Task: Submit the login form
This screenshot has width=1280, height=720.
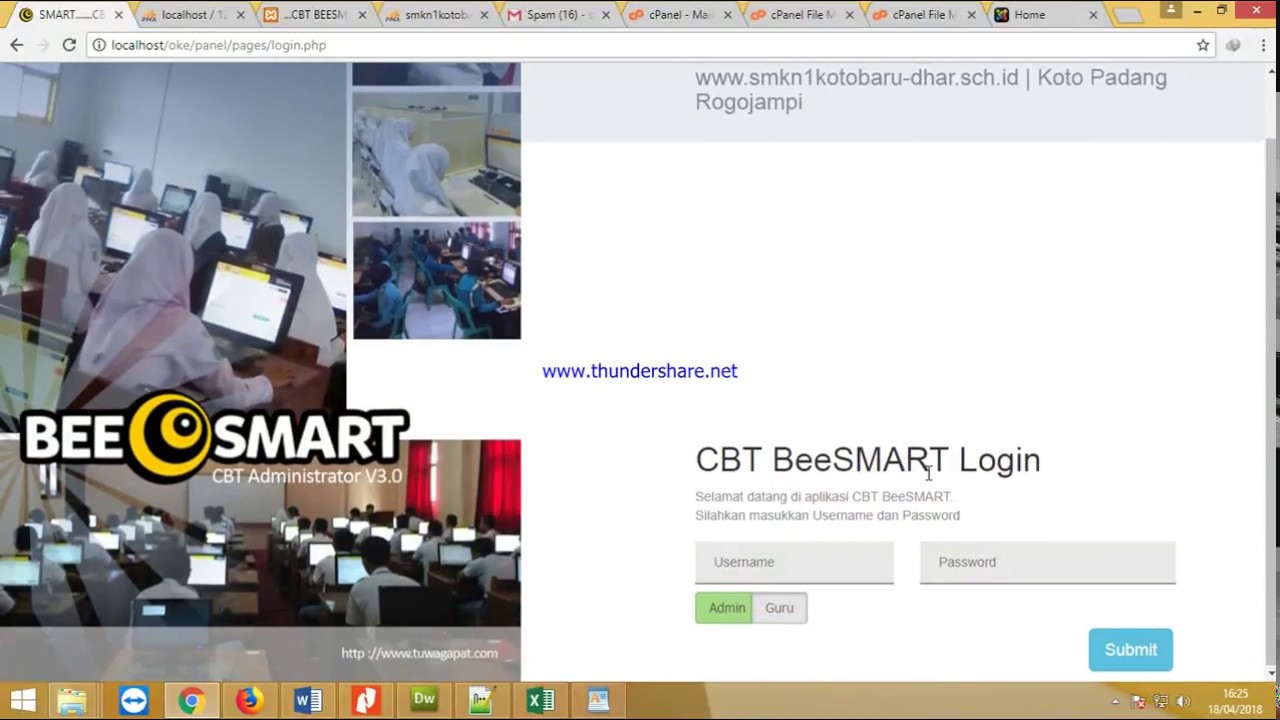Action: tap(1130, 650)
